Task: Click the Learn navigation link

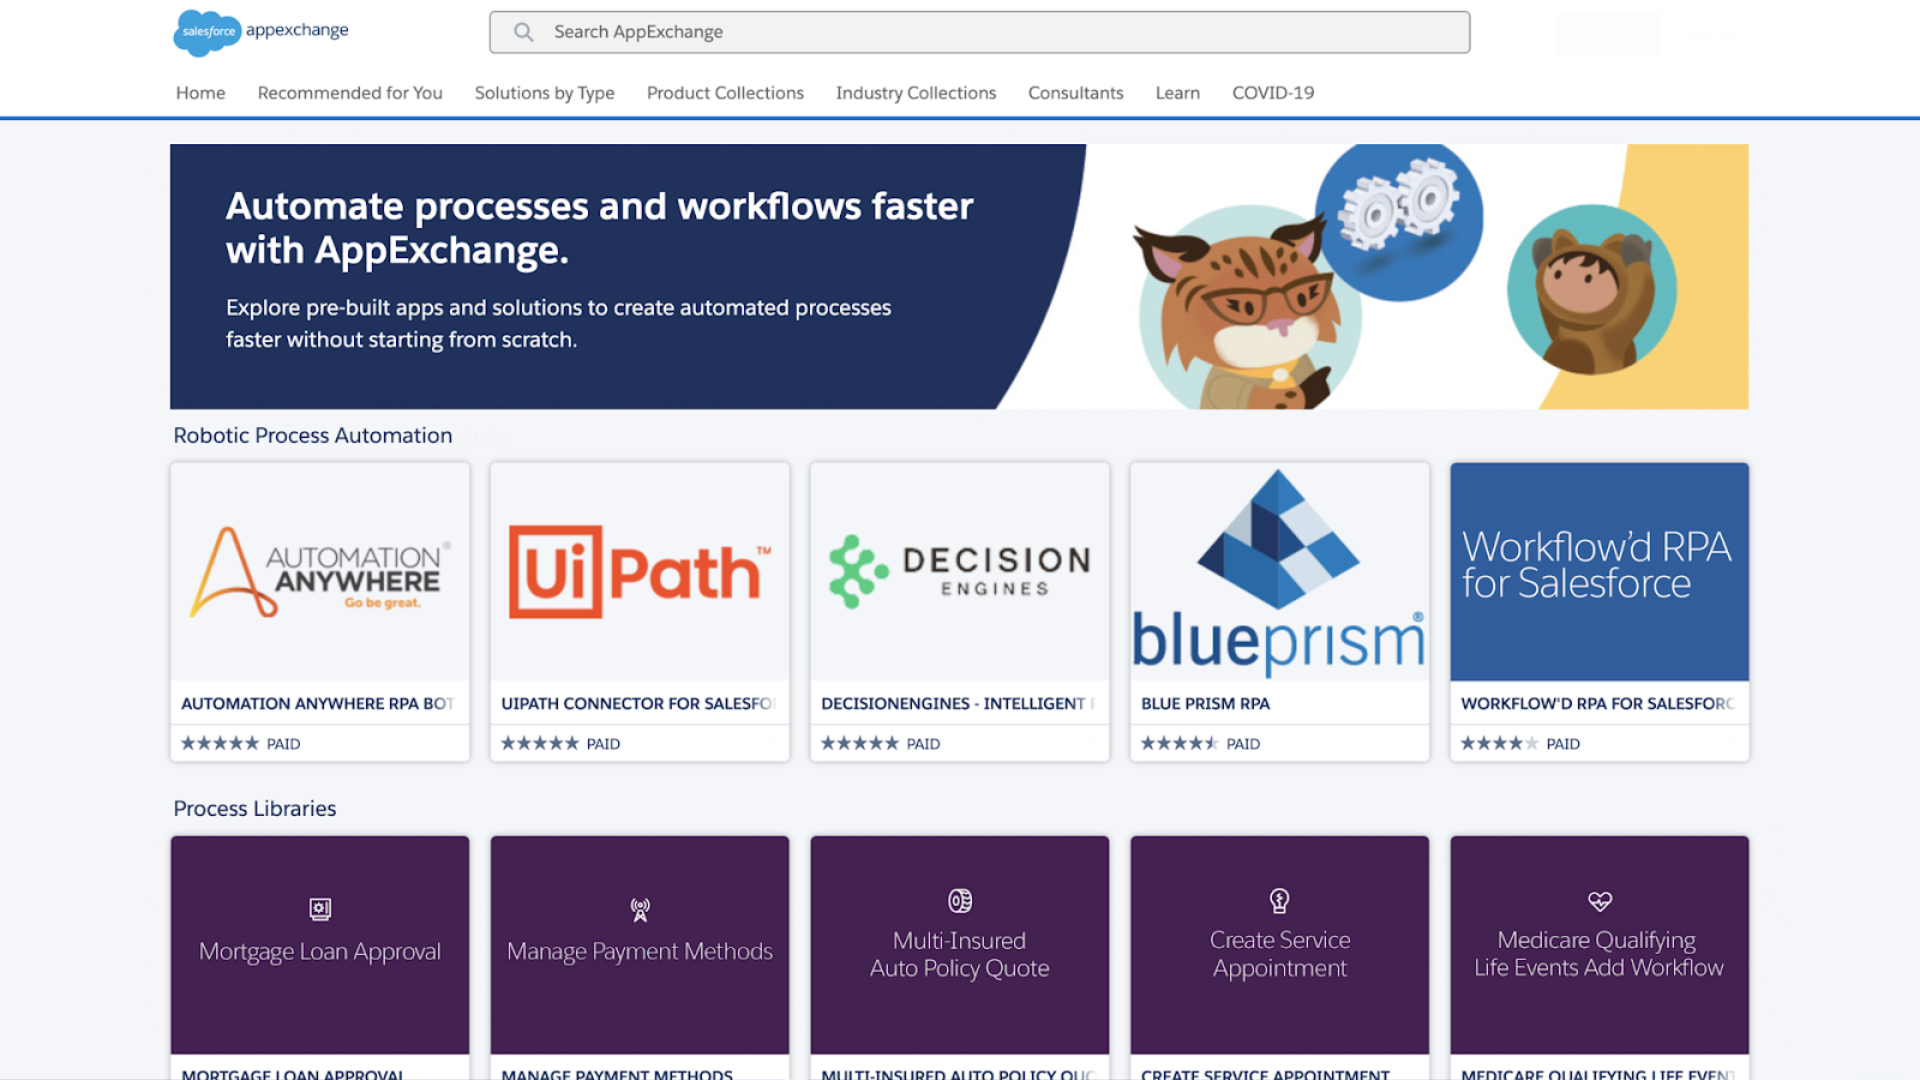Action: [x=1176, y=92]
